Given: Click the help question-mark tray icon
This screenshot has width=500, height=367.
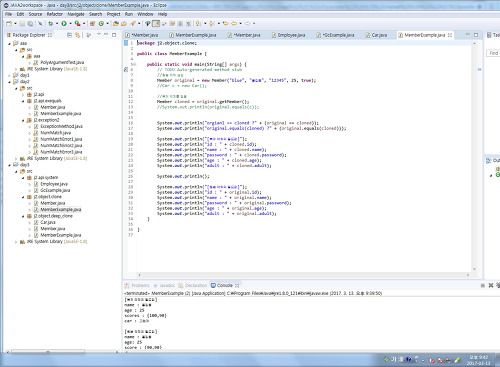Looking at the screenshot, I should 409,360.
